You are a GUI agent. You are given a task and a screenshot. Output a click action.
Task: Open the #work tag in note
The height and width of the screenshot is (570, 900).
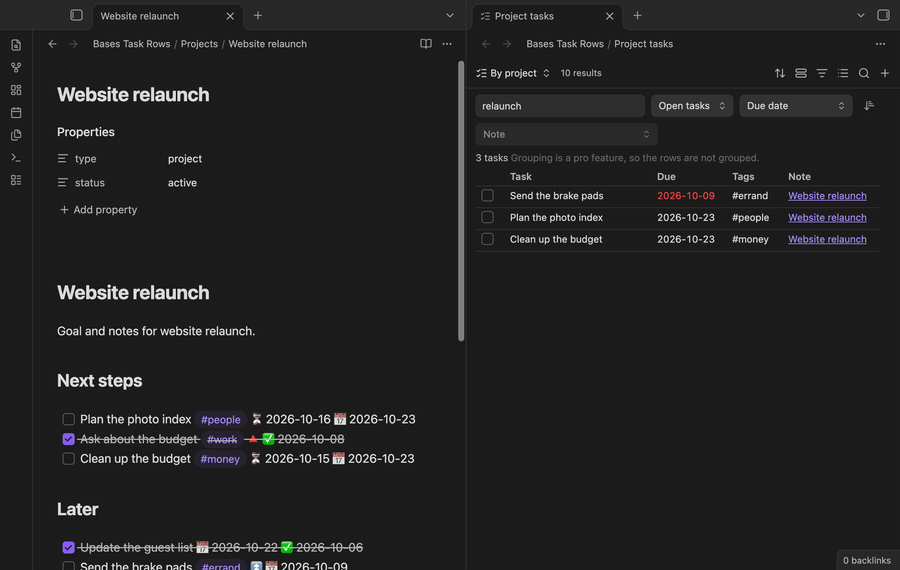point(222,439)
